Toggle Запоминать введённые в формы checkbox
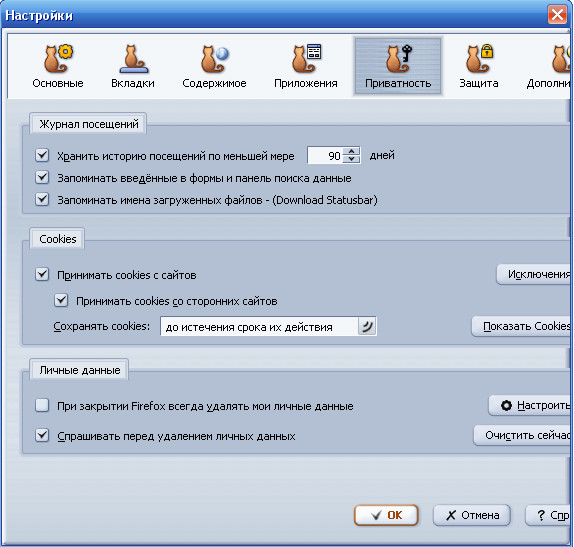The image size is (574, 547). coord(42,178)
